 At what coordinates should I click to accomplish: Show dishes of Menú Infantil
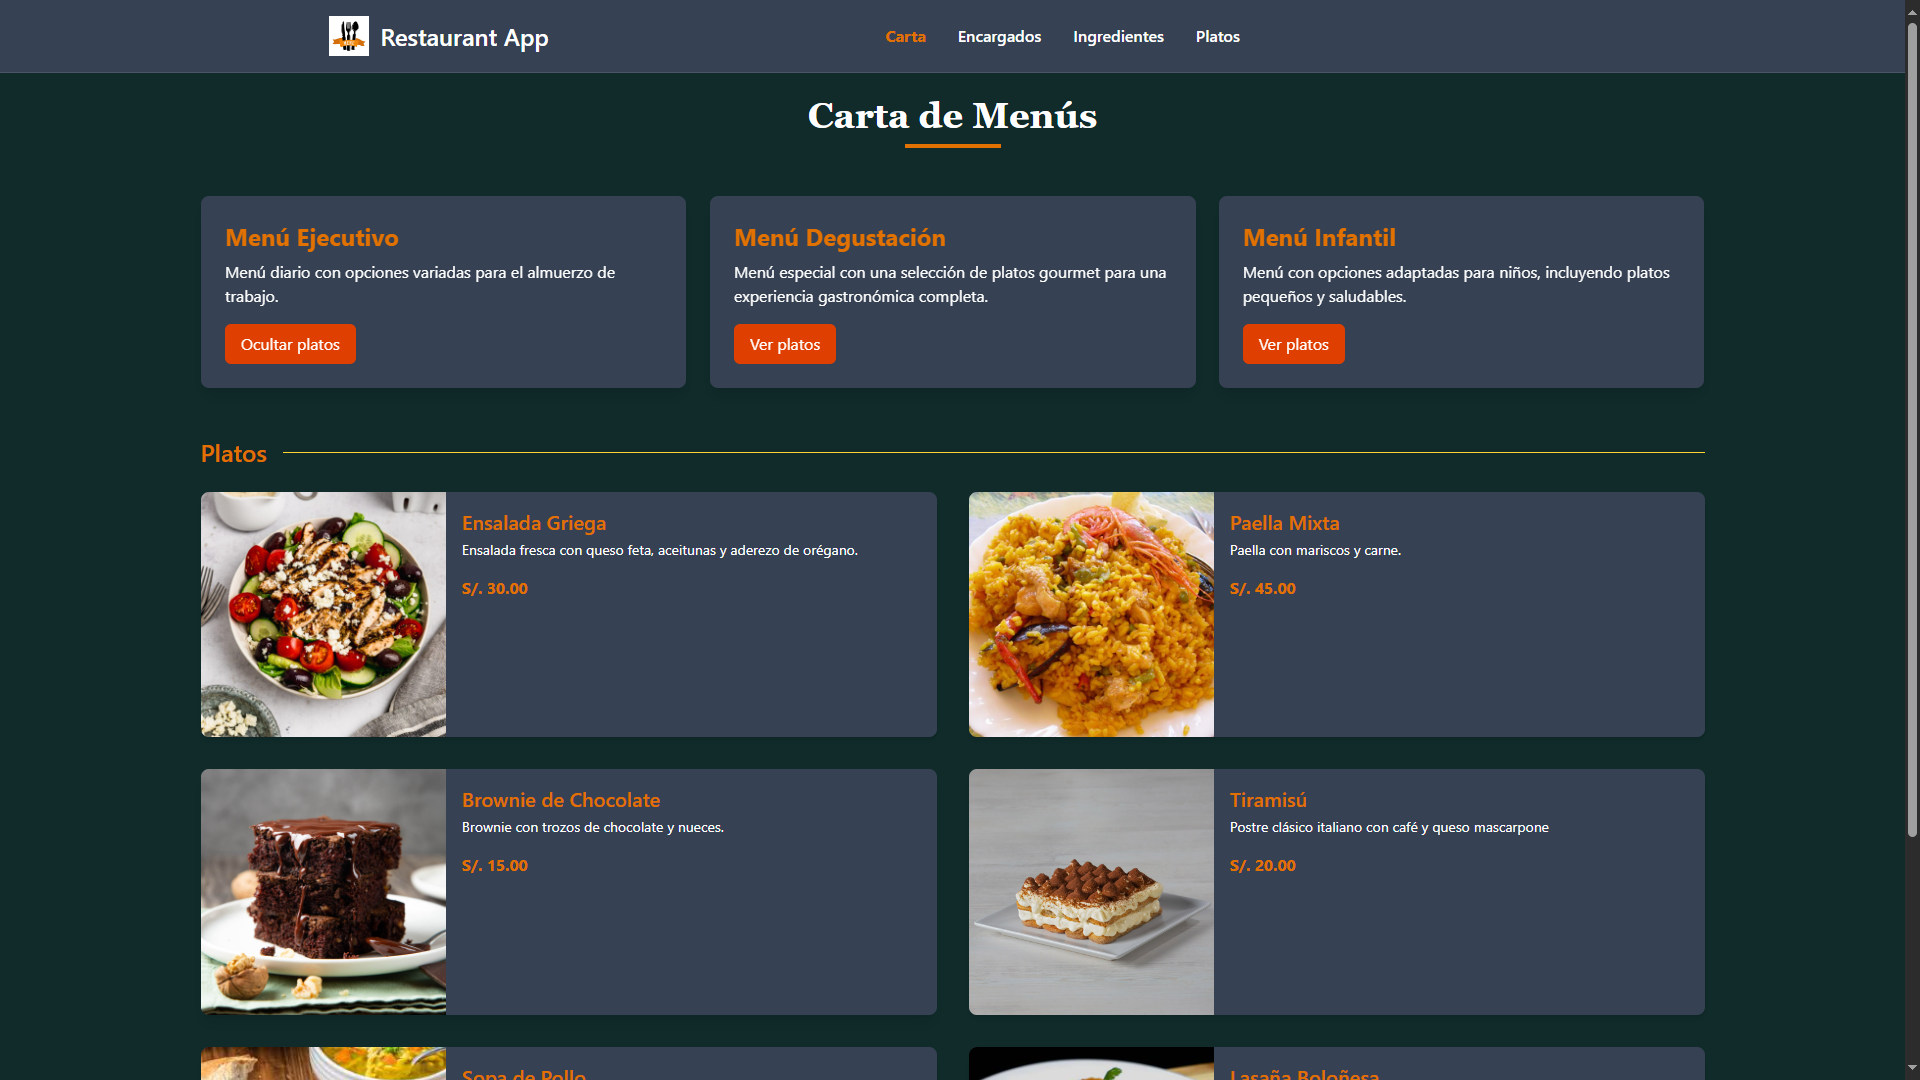pyautogui.click(x=1293, y=344)
